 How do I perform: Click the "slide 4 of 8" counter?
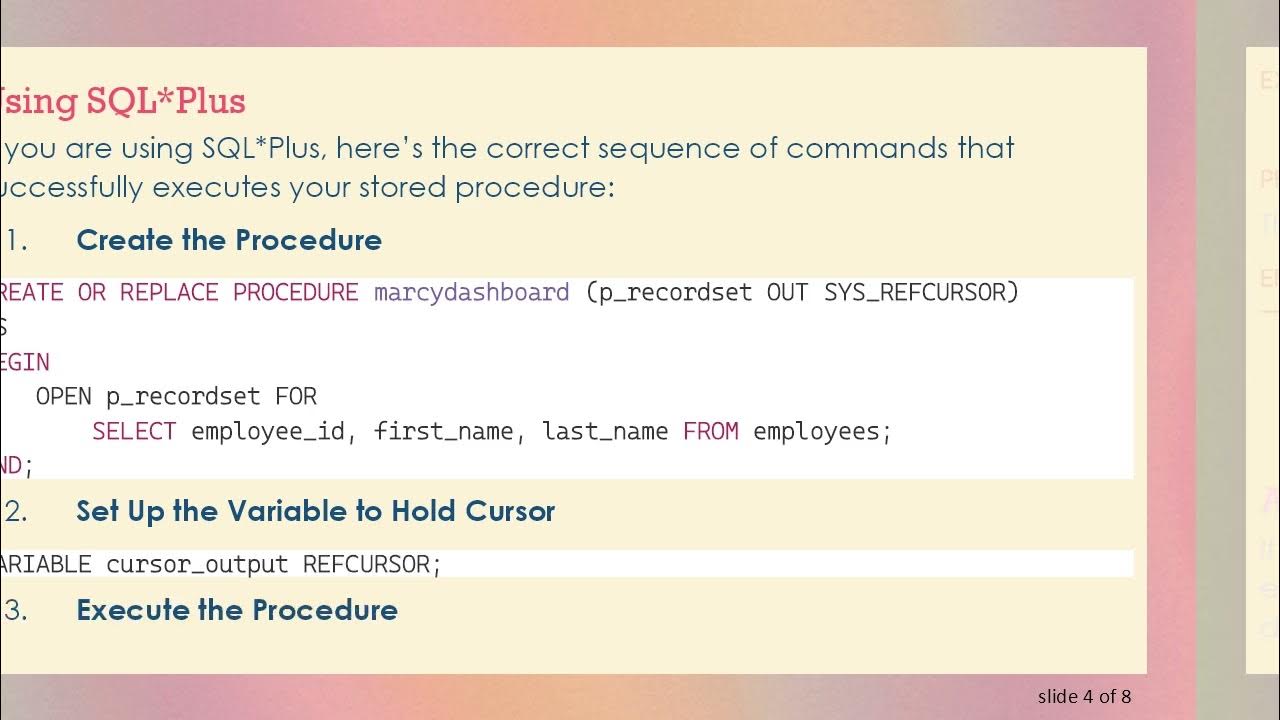[x=1084, y=696]
